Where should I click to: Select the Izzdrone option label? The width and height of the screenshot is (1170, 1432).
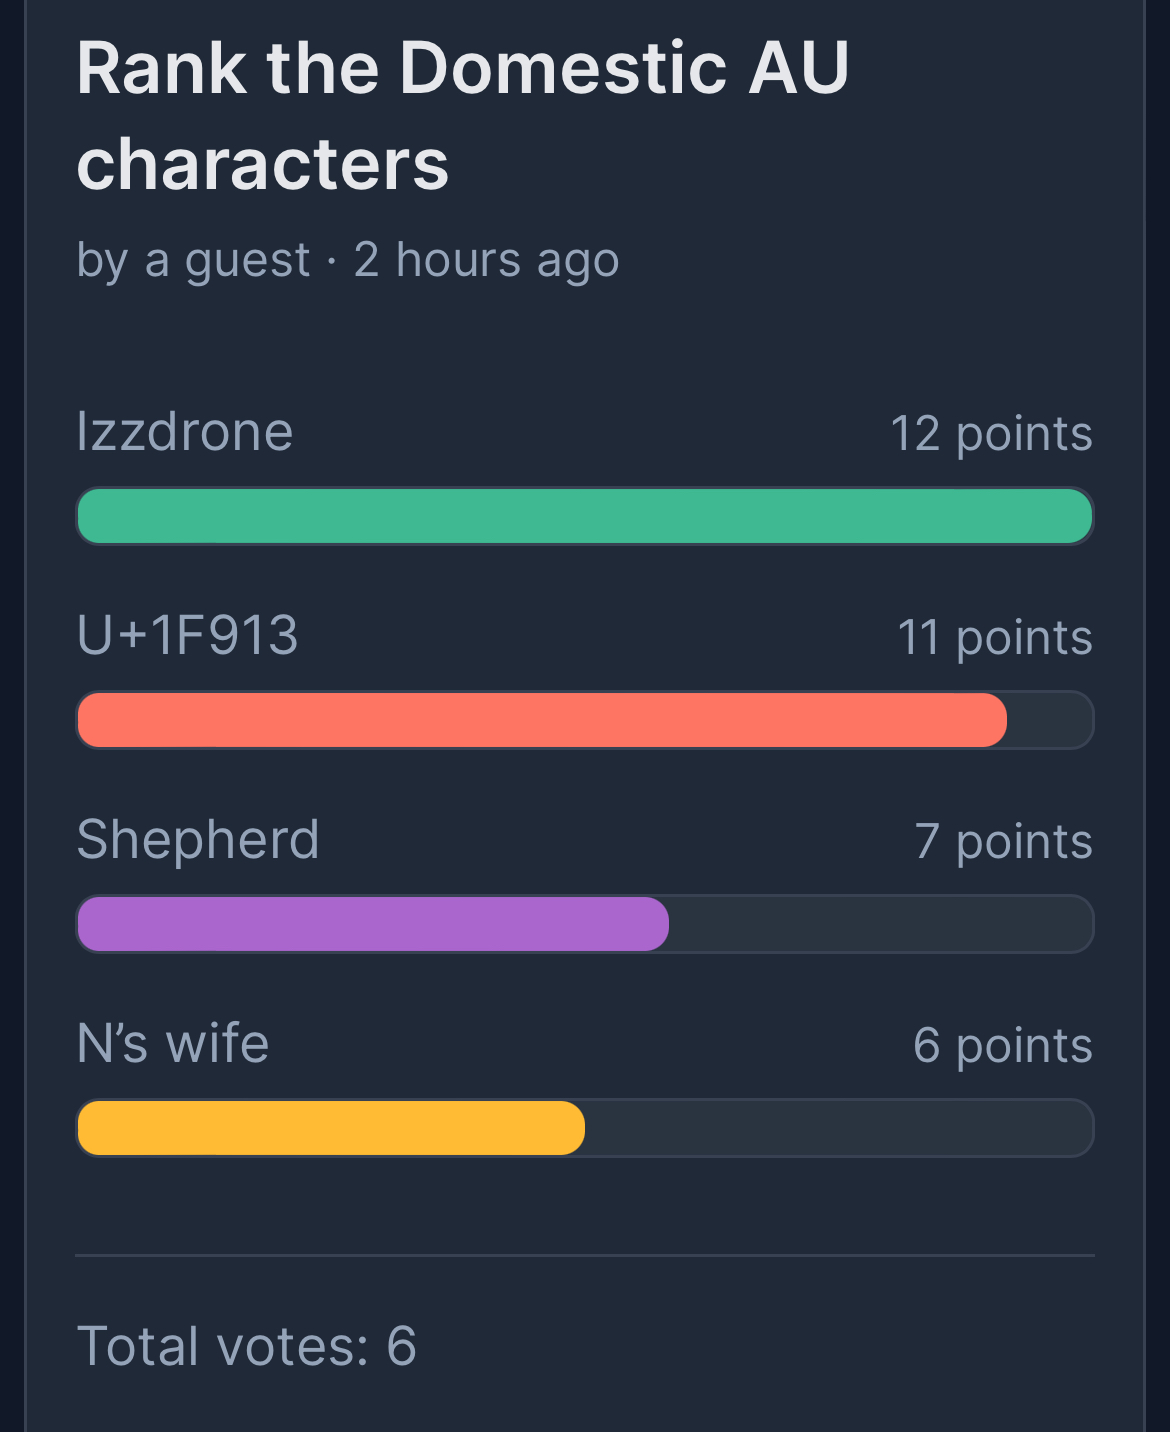point(185,432)
